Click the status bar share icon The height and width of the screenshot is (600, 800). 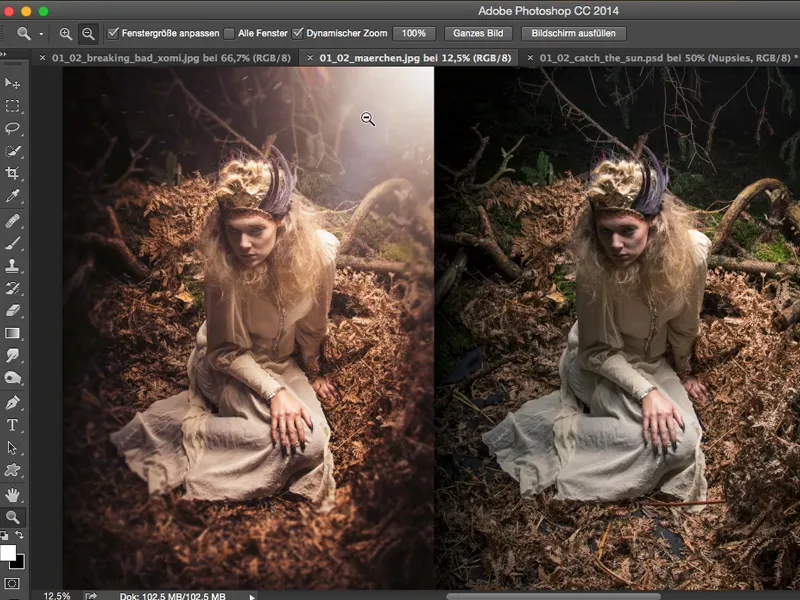click(x=91, y=596)
